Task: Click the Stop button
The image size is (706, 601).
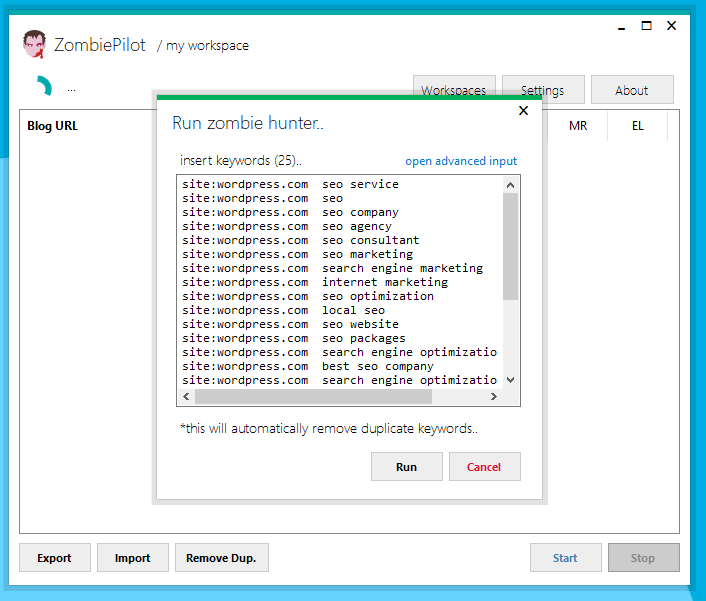Action: point(643,558)
